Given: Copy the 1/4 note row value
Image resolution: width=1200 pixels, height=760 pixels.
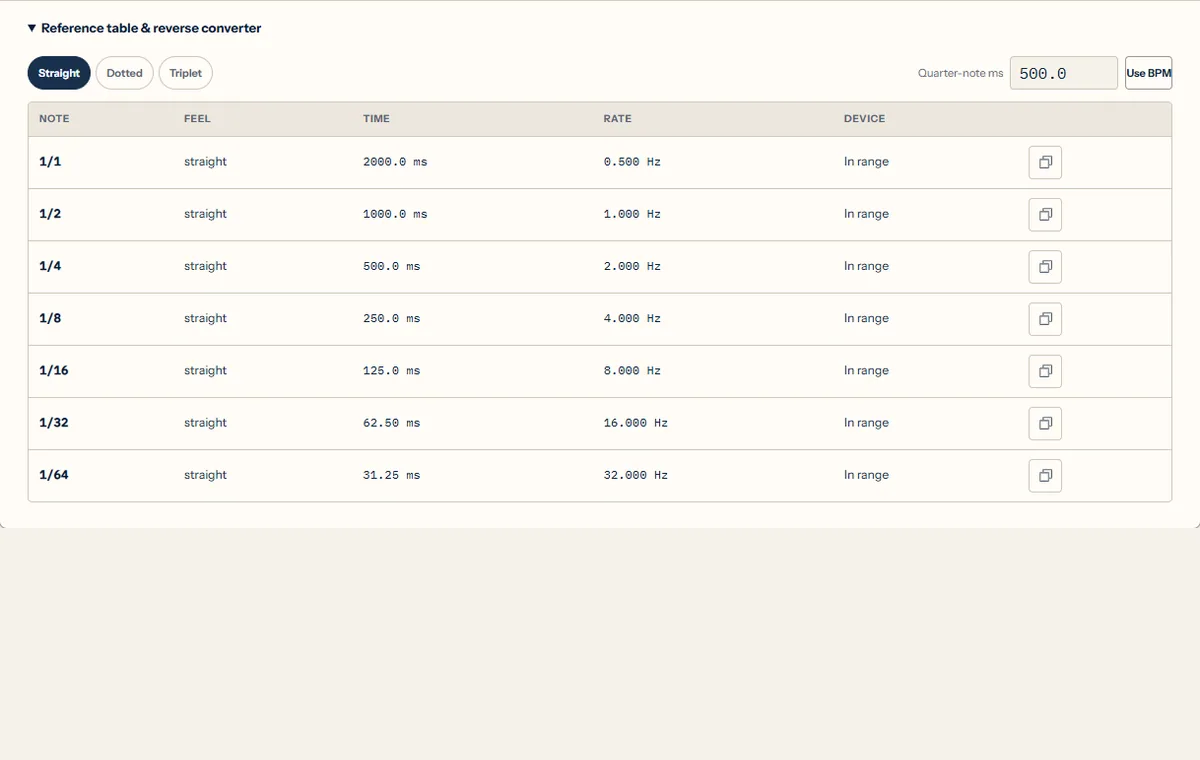Looking at the screenshot, I should (1045, 266).
